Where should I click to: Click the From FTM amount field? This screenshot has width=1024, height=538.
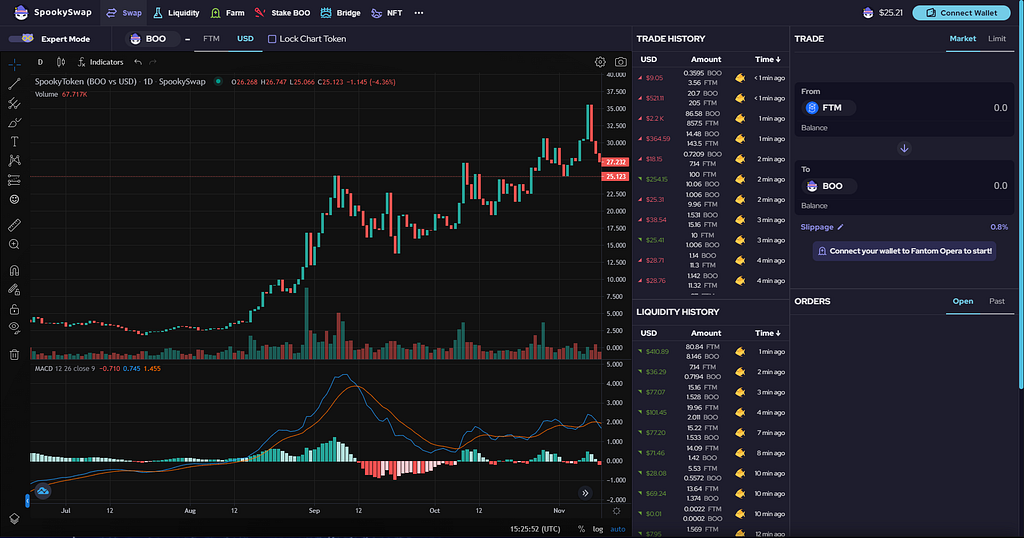(x=1000, y=108)
